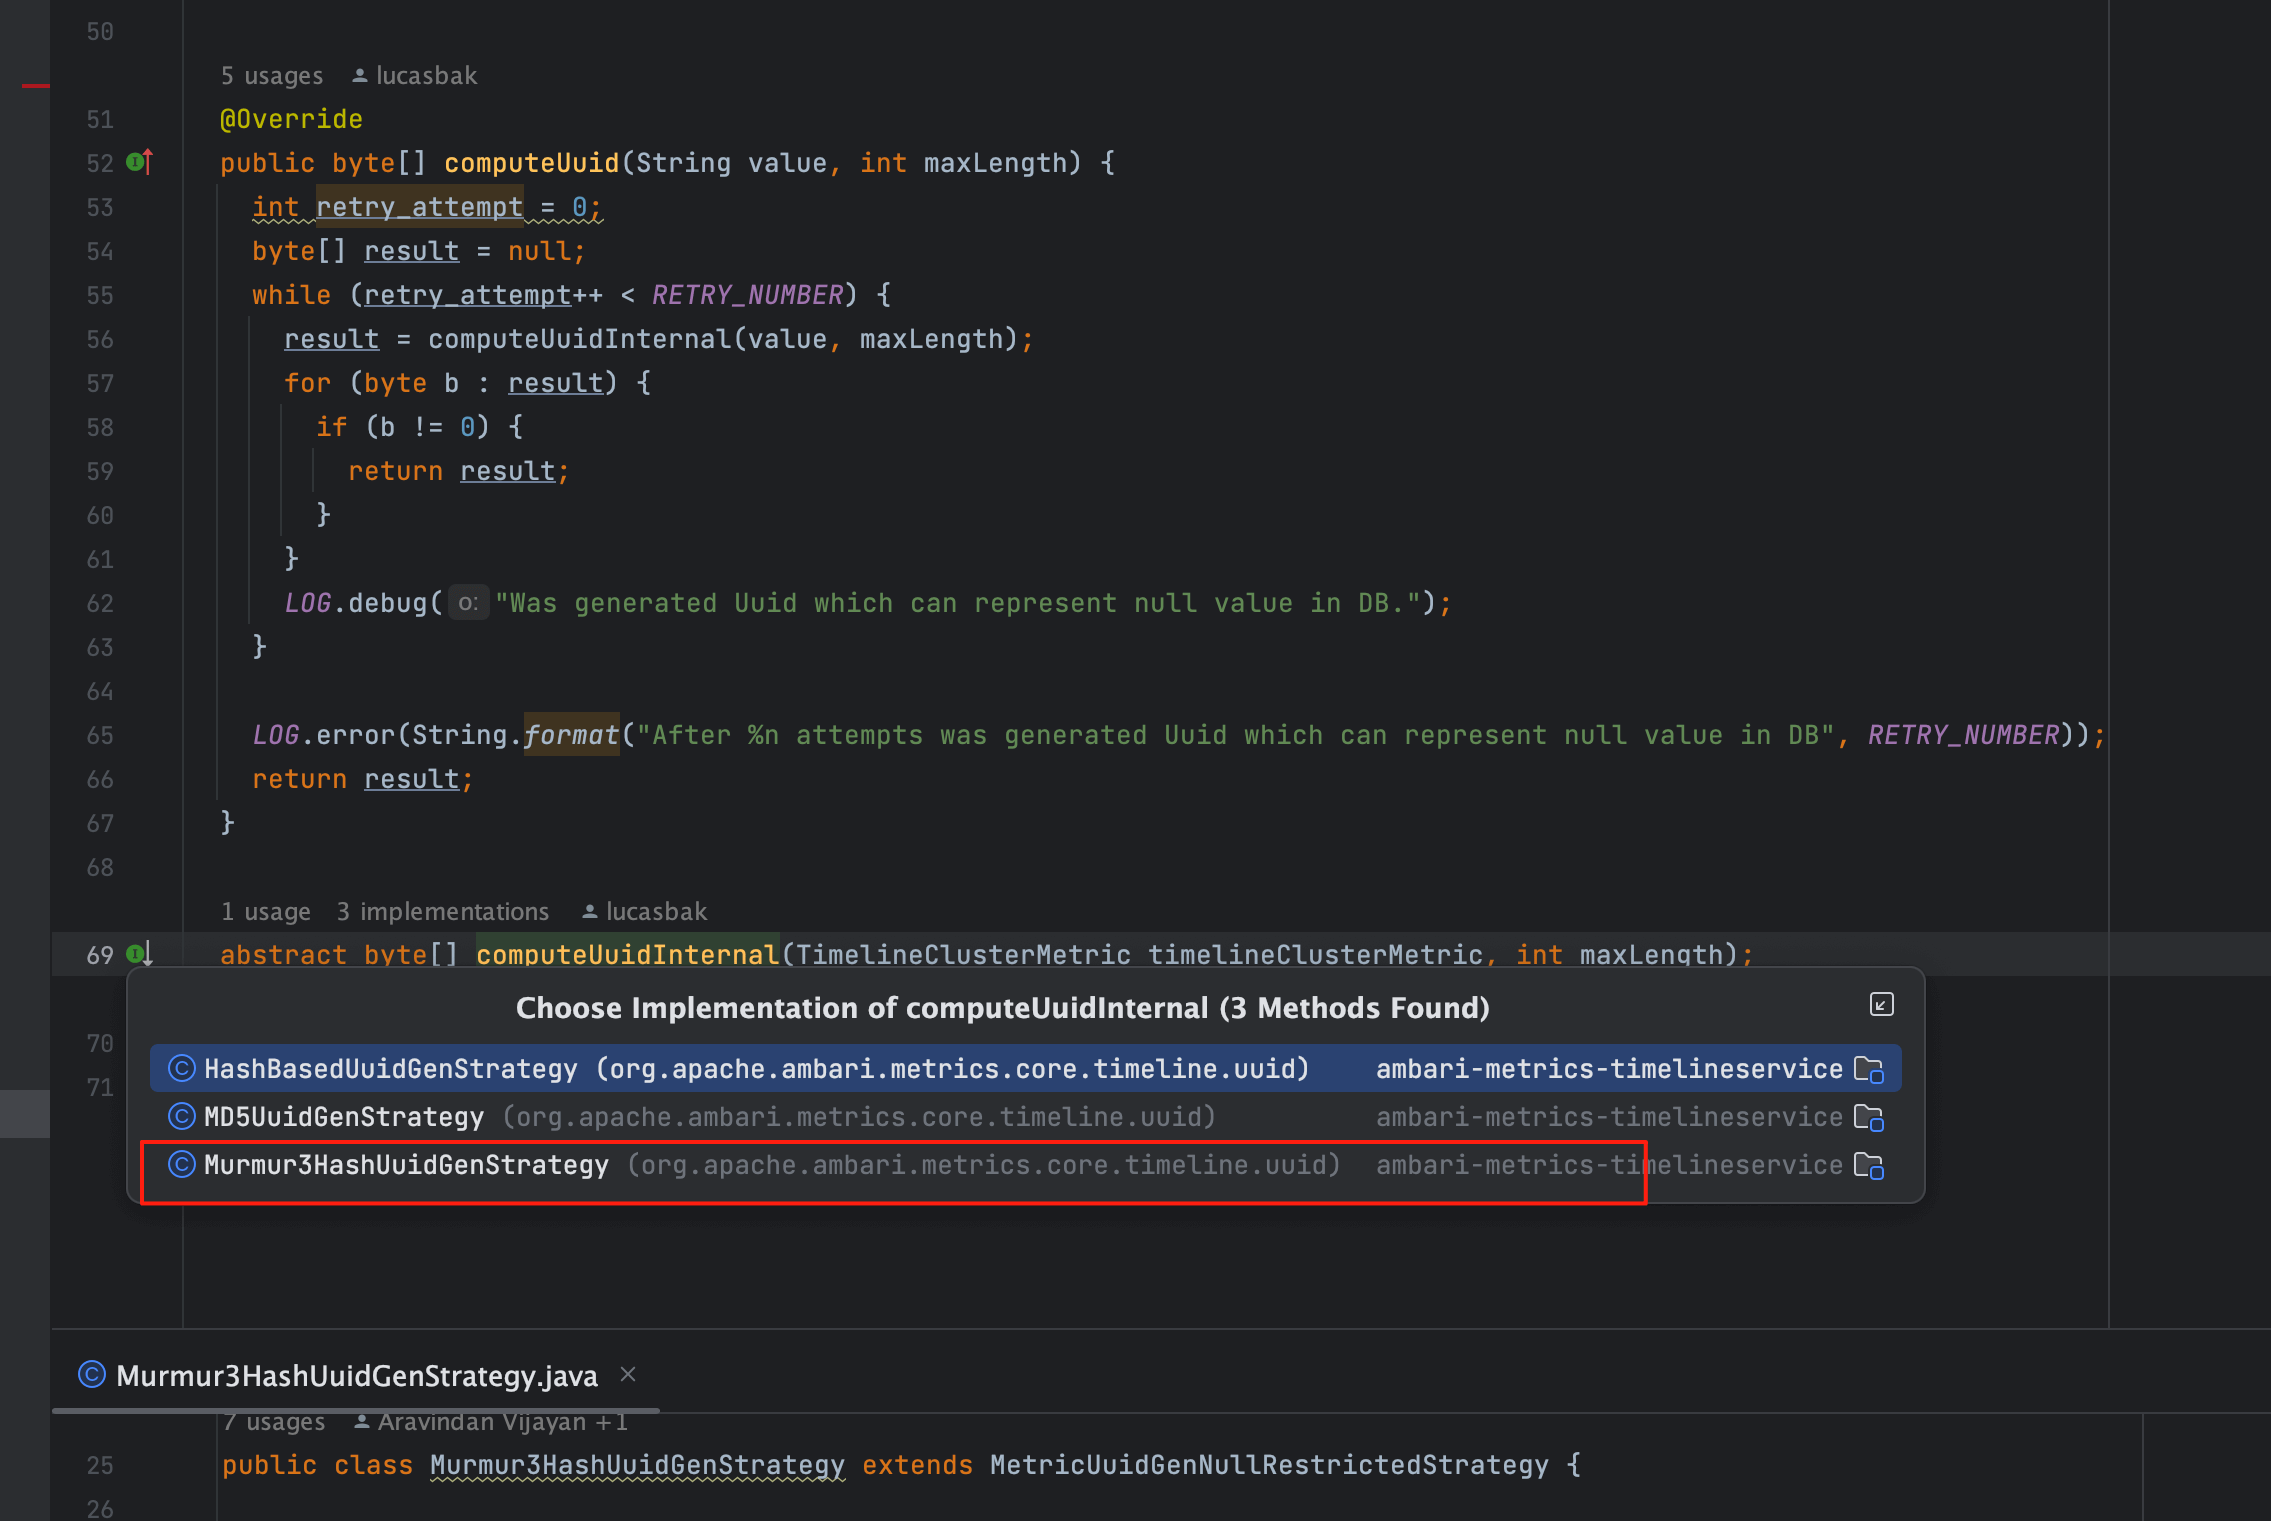2272x1522 pixels.
Task: Click line number 55 in the gutter
Action: pyautogui.click(x=99, y=295)
